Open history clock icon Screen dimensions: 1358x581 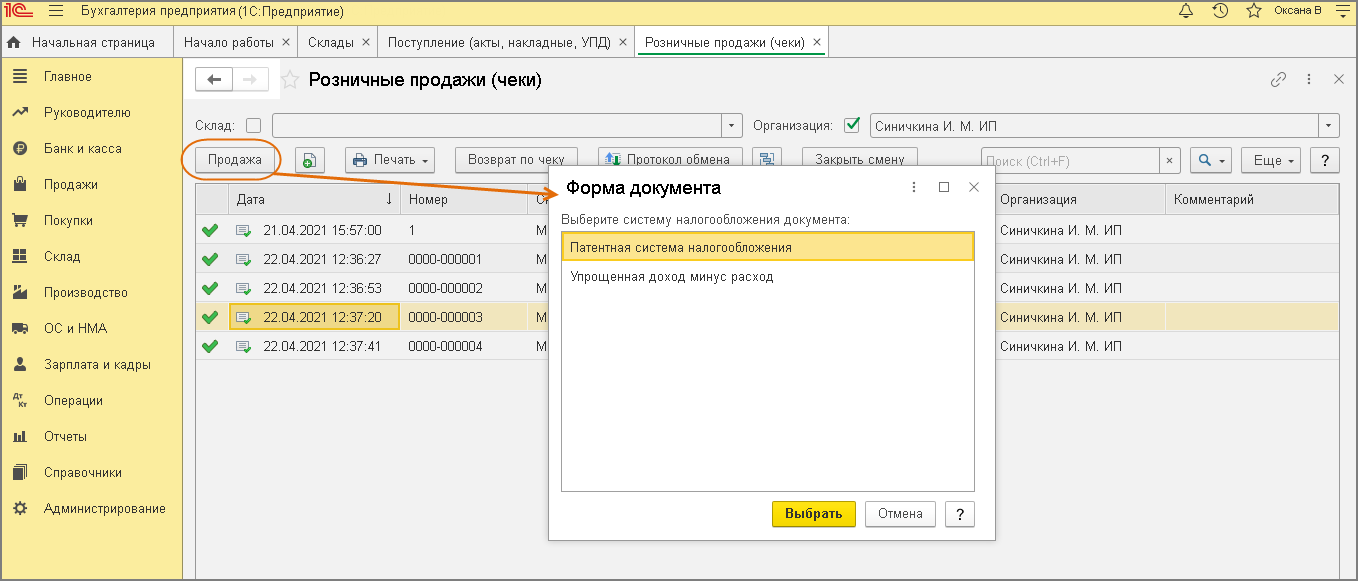coord(1220,11)
